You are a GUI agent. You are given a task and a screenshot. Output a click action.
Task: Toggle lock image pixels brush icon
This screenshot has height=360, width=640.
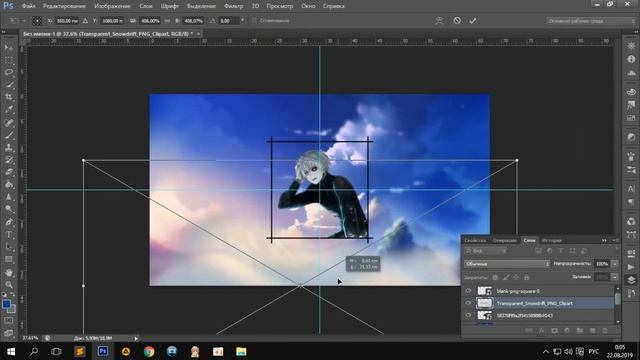point(506,277)
